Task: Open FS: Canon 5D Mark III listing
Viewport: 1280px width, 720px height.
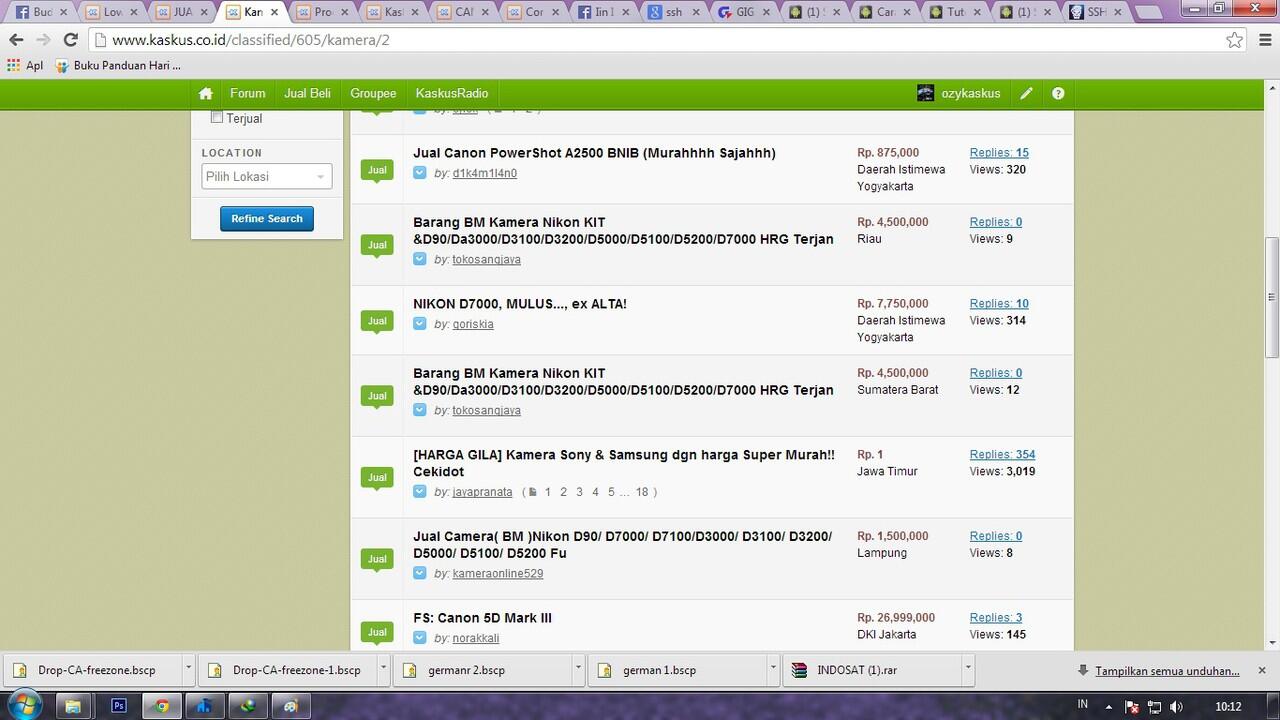Action: pyautogui.click(x=482, y=618)
